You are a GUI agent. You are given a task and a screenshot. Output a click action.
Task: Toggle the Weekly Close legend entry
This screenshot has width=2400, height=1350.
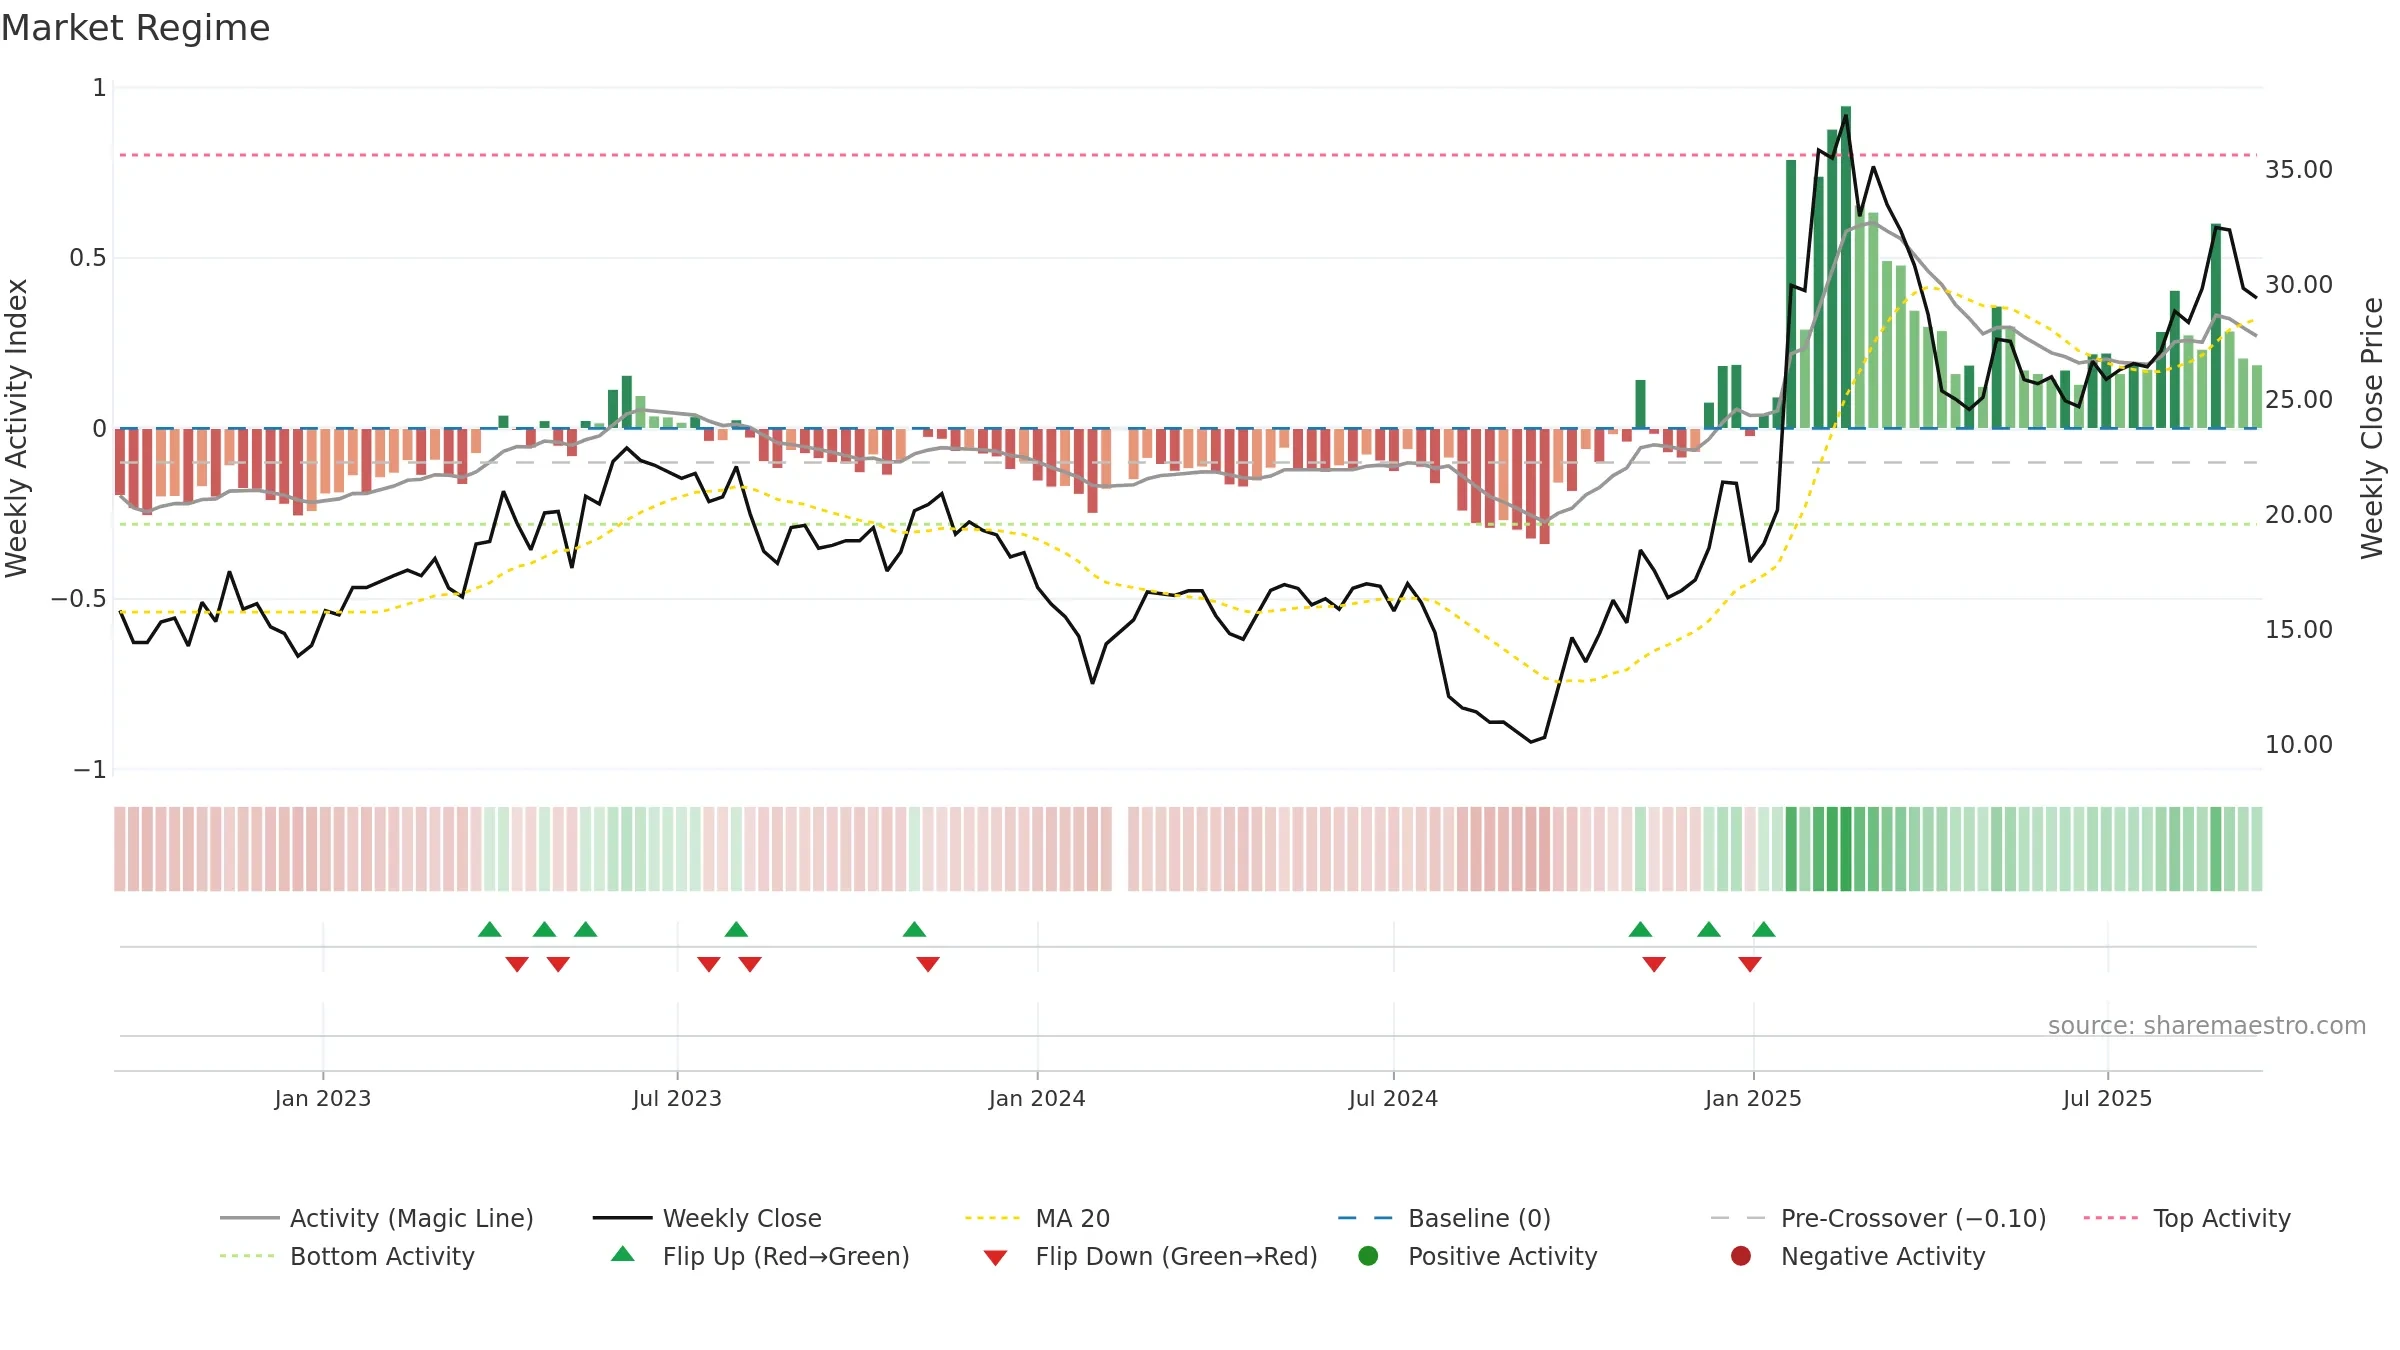coord(707,1218)
